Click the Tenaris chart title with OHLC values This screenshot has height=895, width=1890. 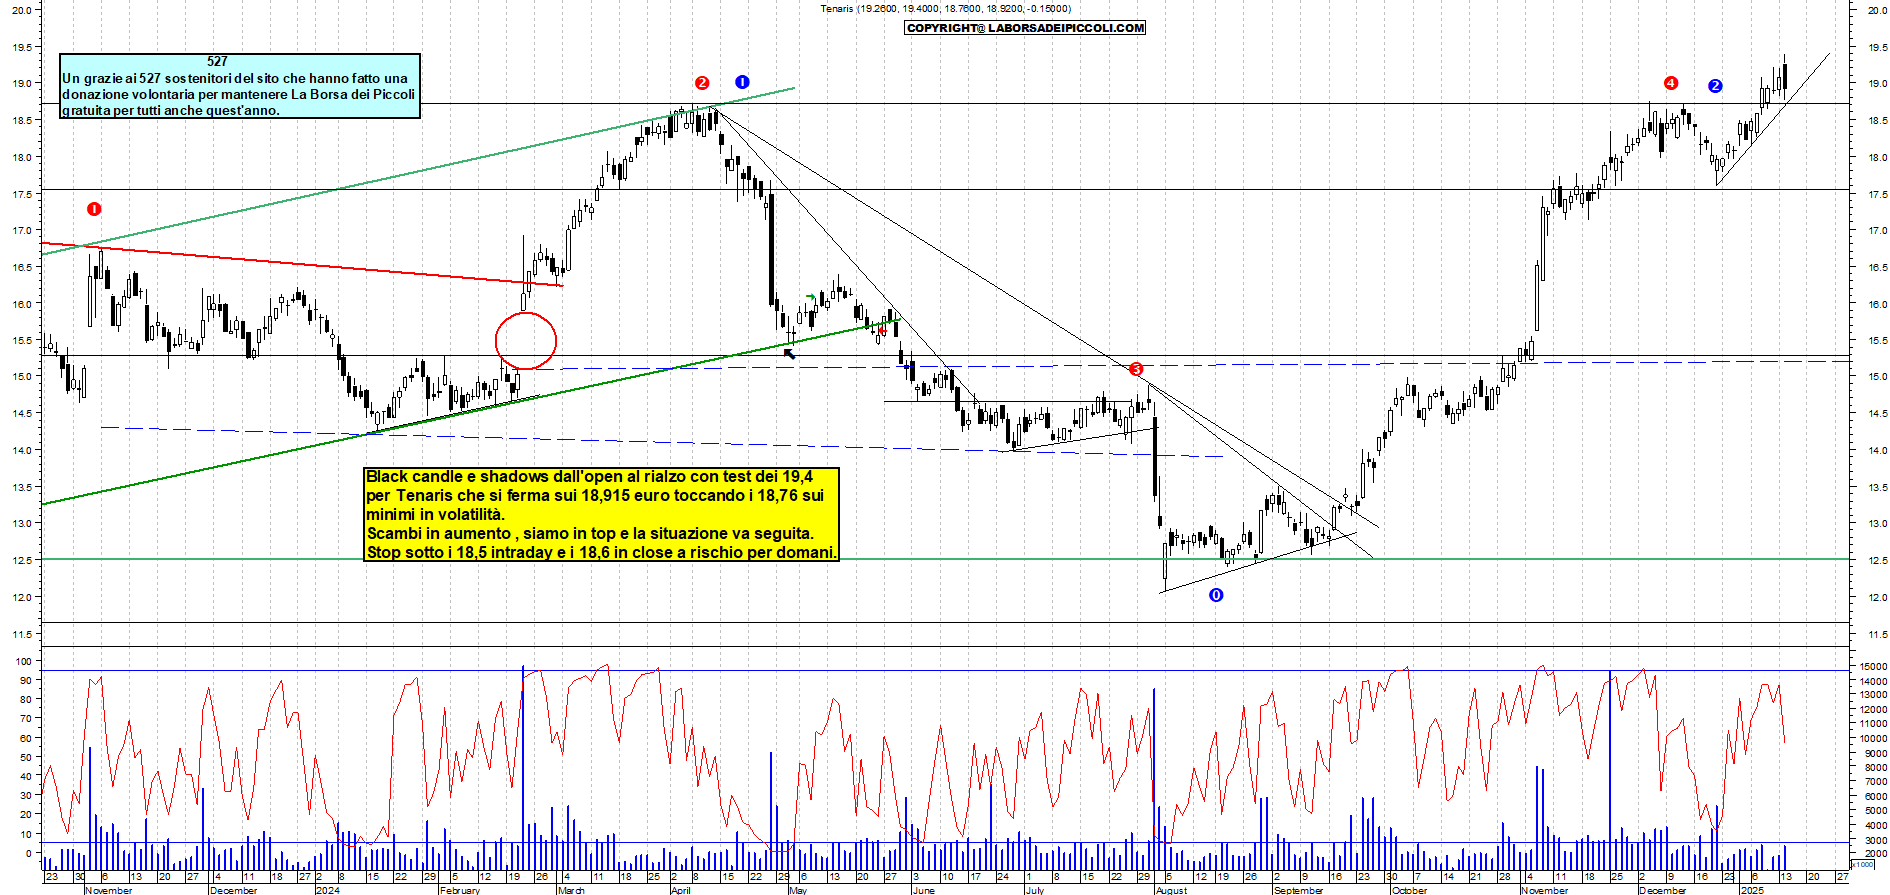pyautogui.click(x=945, y=8)
